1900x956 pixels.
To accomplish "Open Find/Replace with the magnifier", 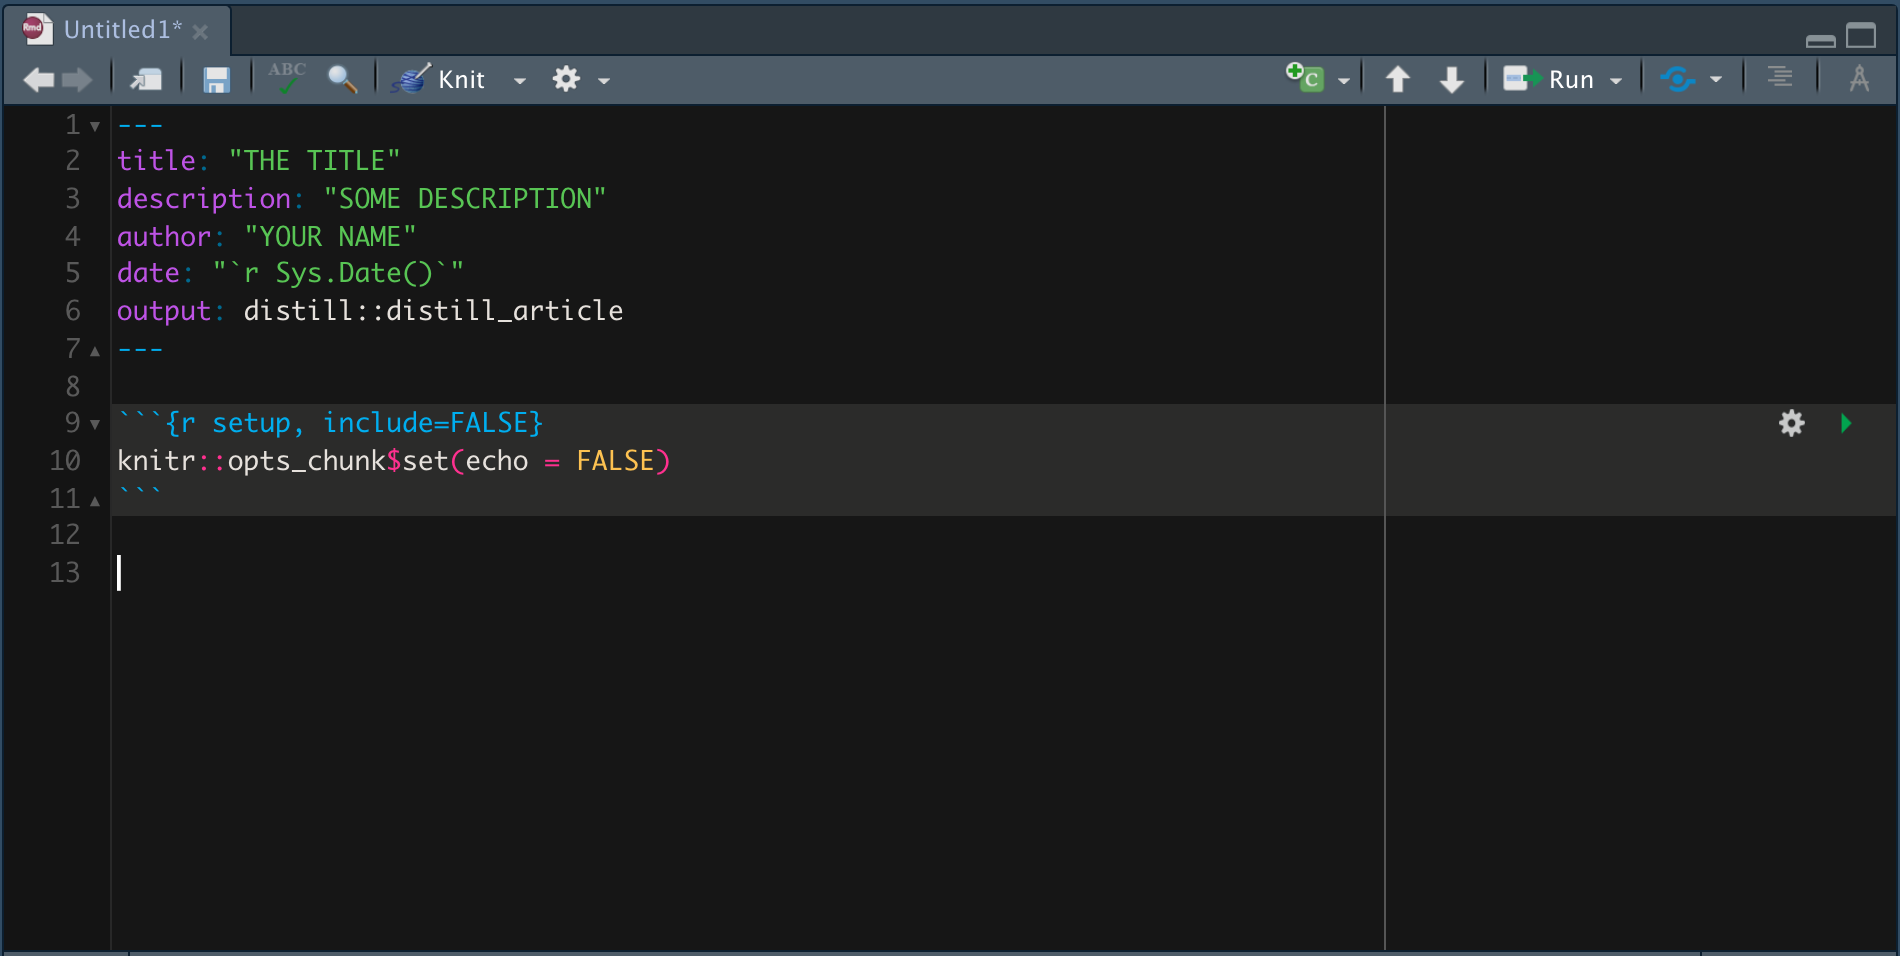I will coord(342,79).
